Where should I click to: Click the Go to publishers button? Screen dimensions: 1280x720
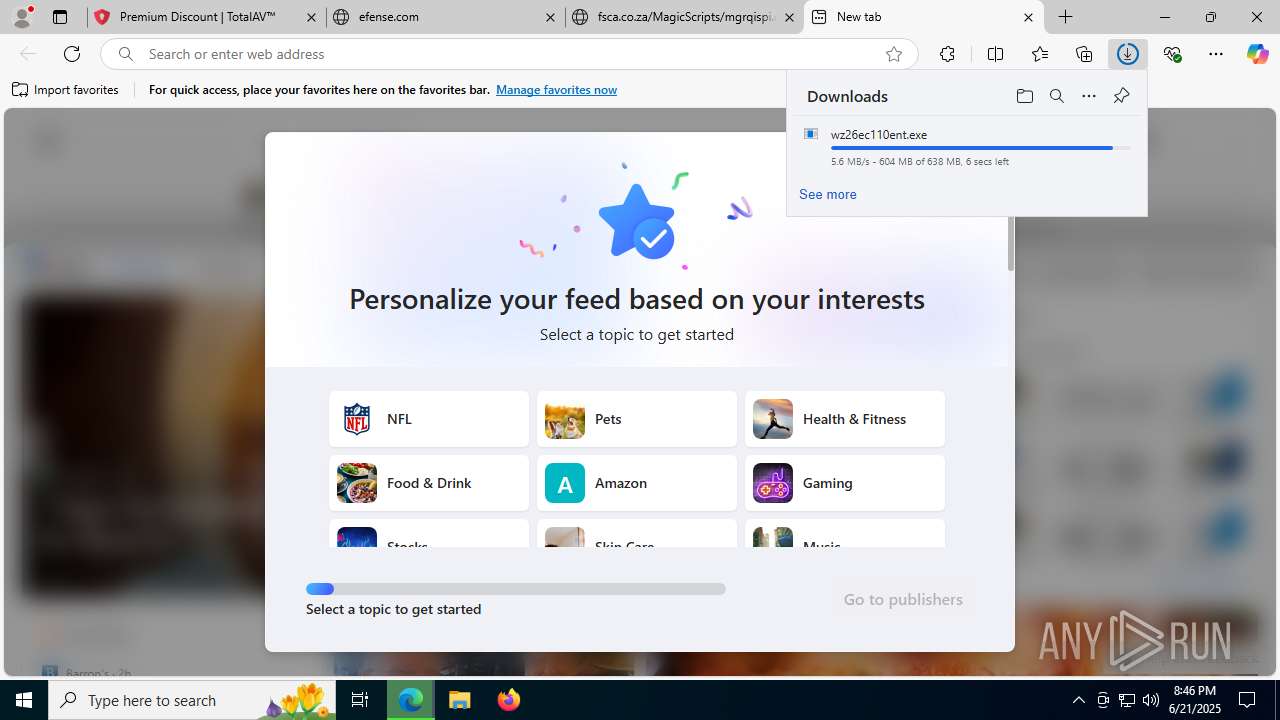(903, 599)
